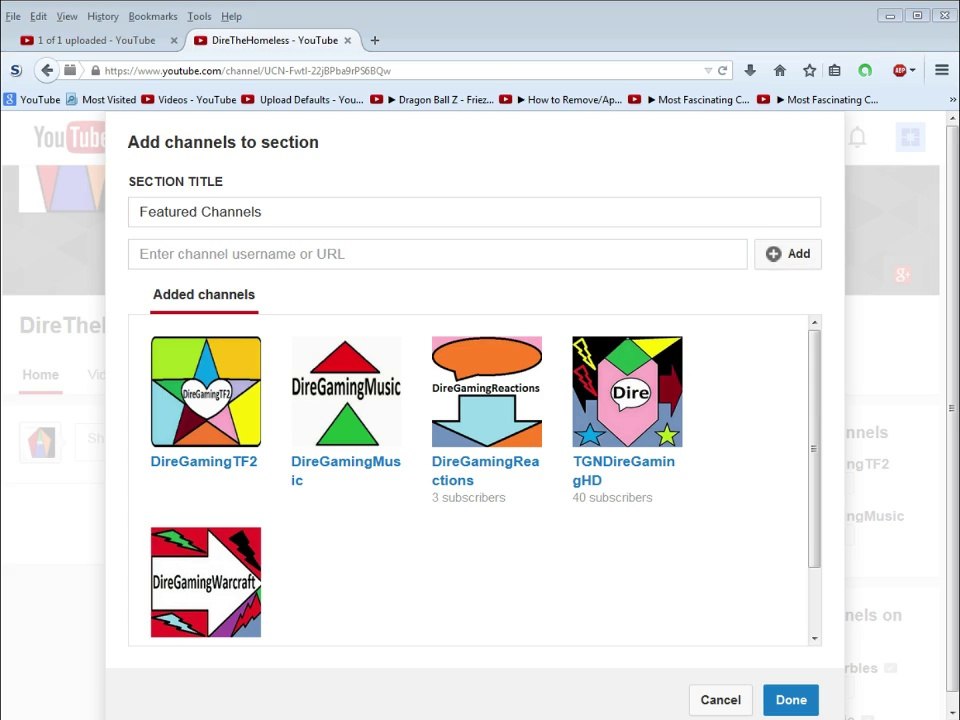This screenshot has height=720, width=960.
Task: Bookmark this page with the star icon
Action: click(x=809, y=70)
